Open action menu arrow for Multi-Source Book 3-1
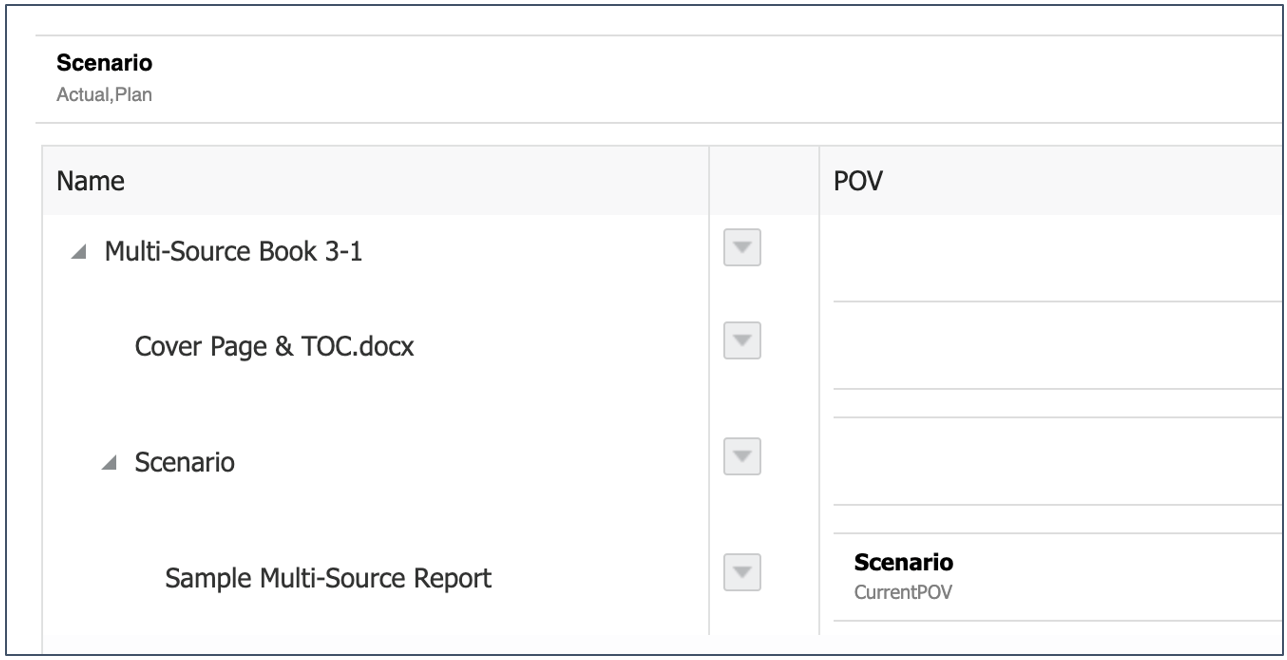Screen dimensions: 1287x660 click(x=742, y=251)
